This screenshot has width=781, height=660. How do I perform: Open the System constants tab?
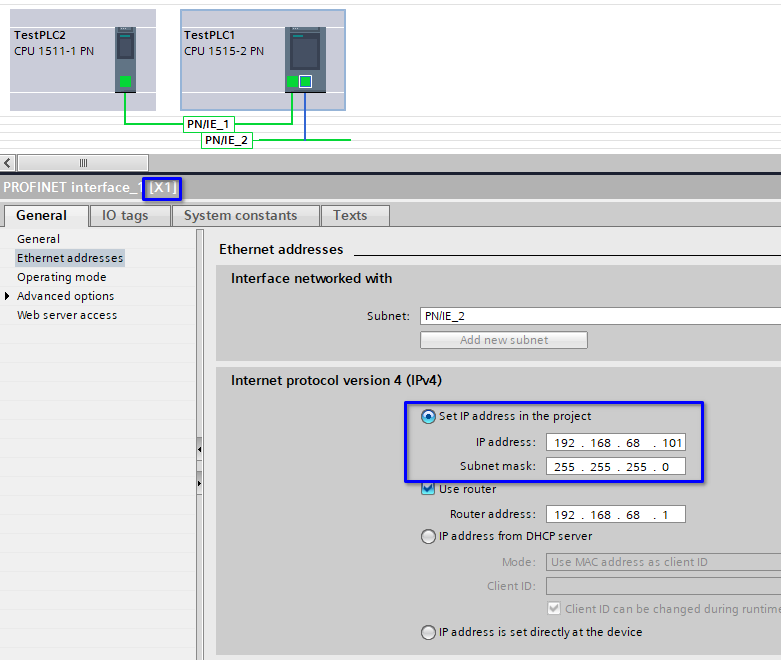click(x=245, y=216)
